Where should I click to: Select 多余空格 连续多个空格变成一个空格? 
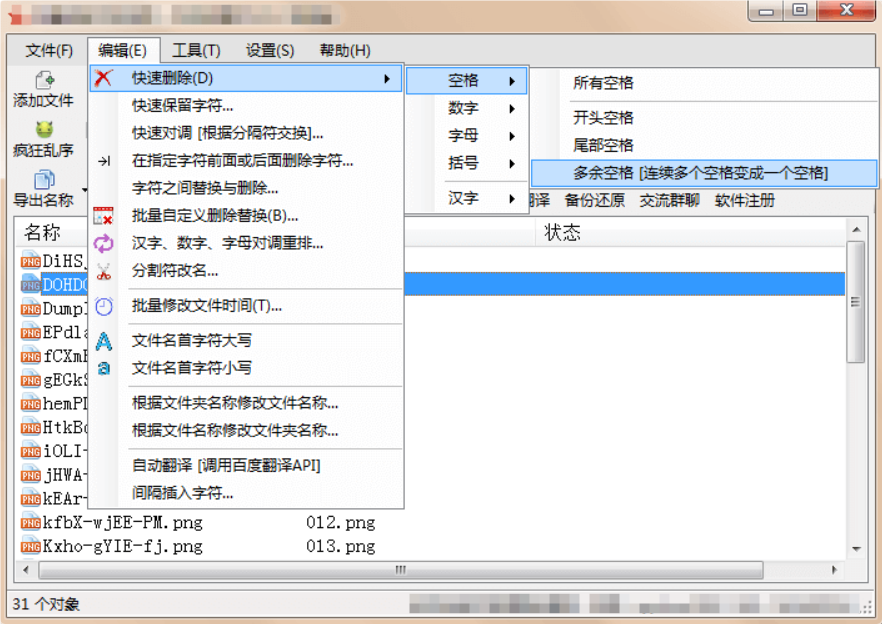click(x=704, y=173)
